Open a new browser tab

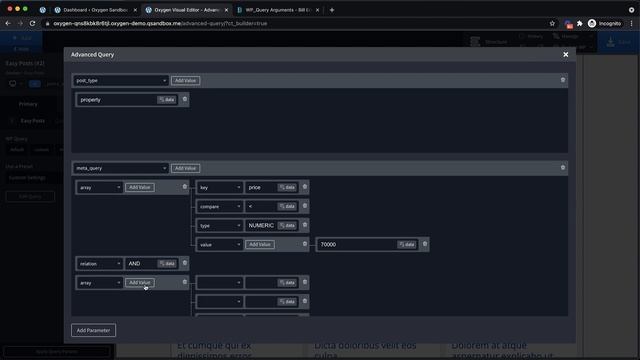pyautogui.click(x=332, y=10)
